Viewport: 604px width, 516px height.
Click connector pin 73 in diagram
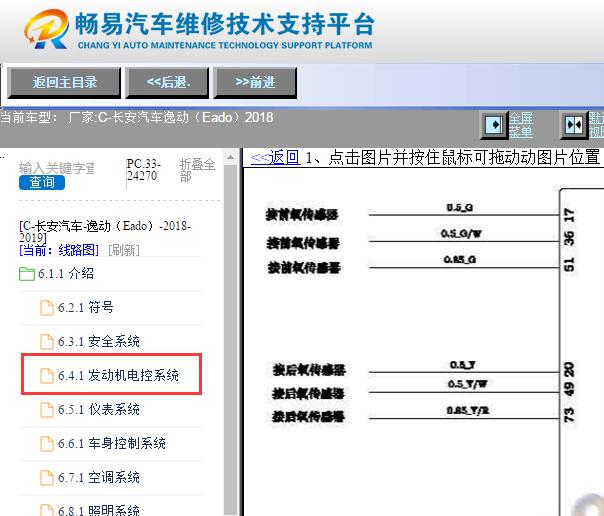pyautogui.click(x=569, y=415)
